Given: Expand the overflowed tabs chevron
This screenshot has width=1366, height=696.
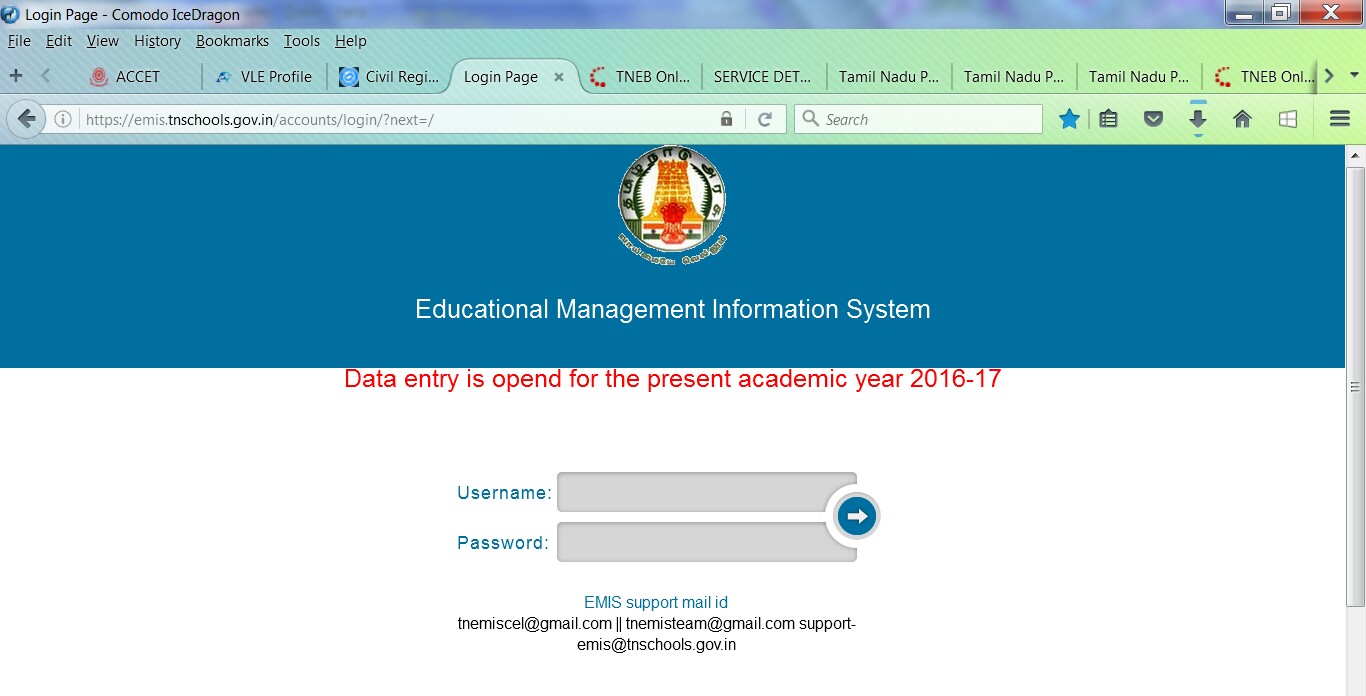Looking at the screenshot, I should pos(1329,75).
